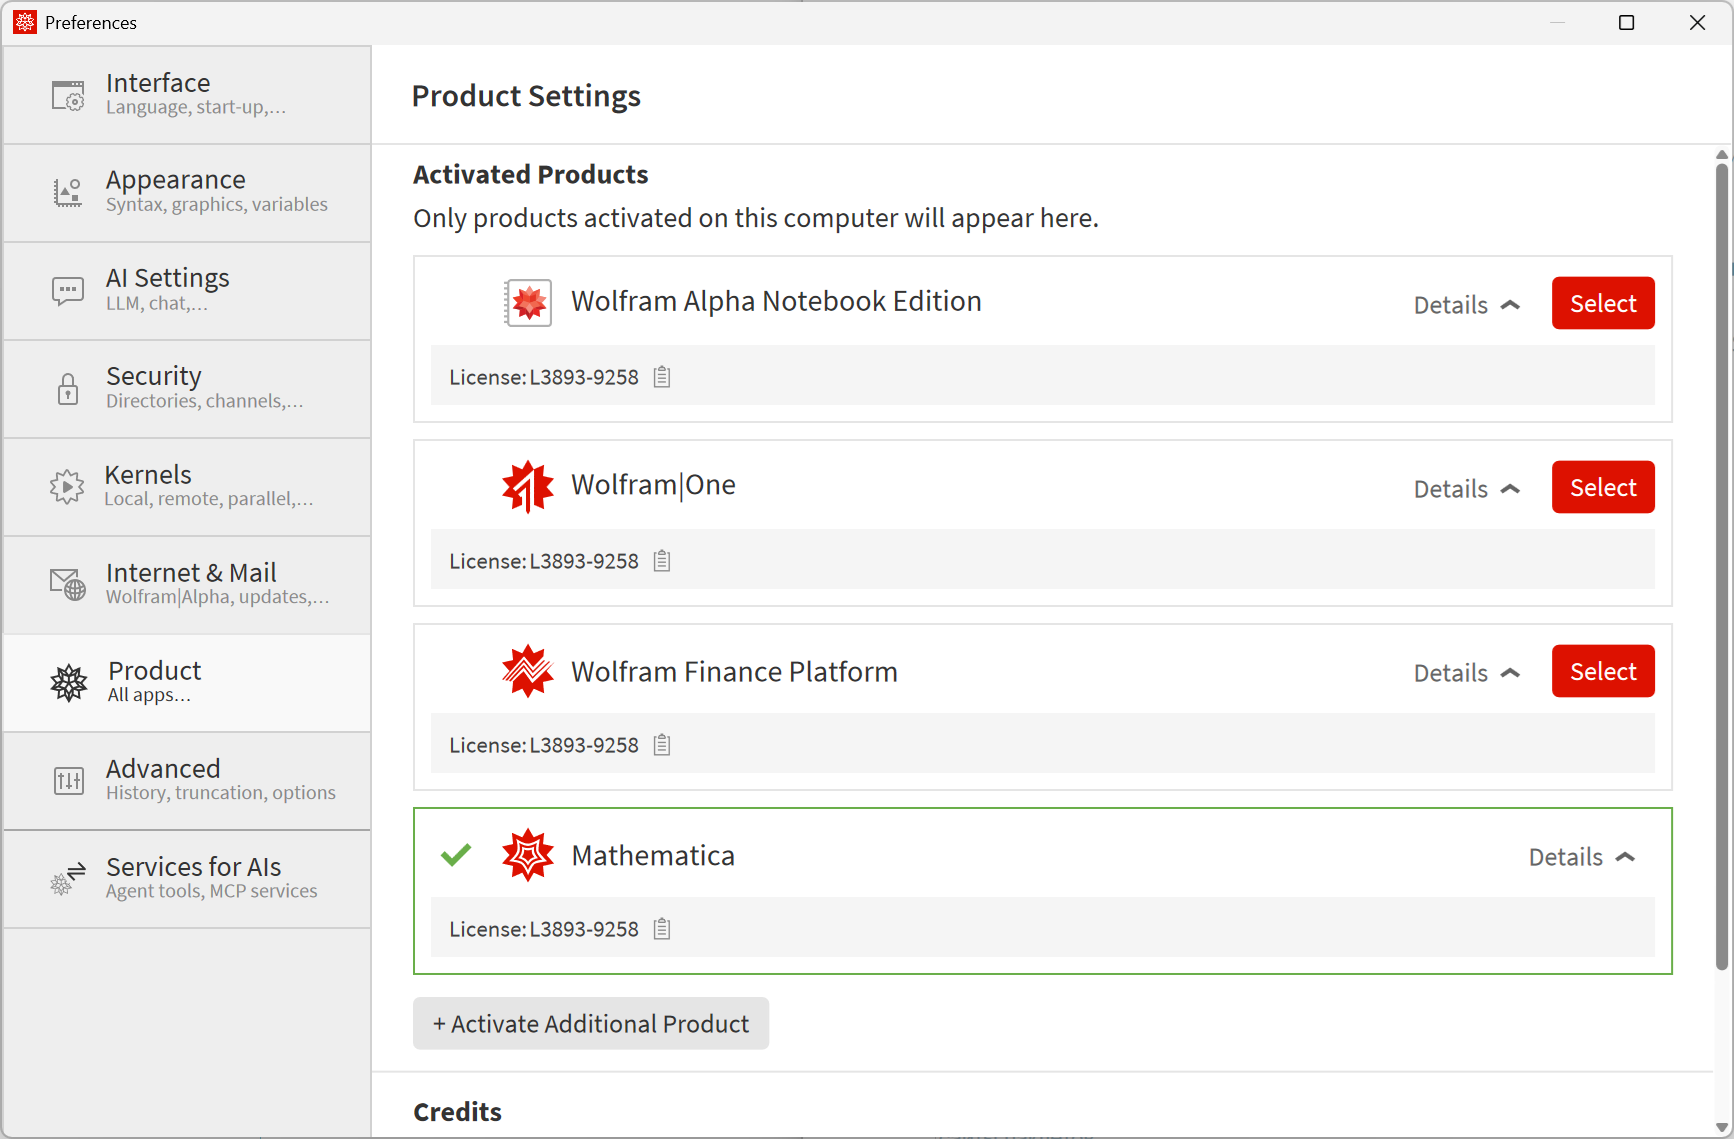
Task: Collapse Details for Wolfram Alpha Notebook Edition
Action: point(1467,305)
